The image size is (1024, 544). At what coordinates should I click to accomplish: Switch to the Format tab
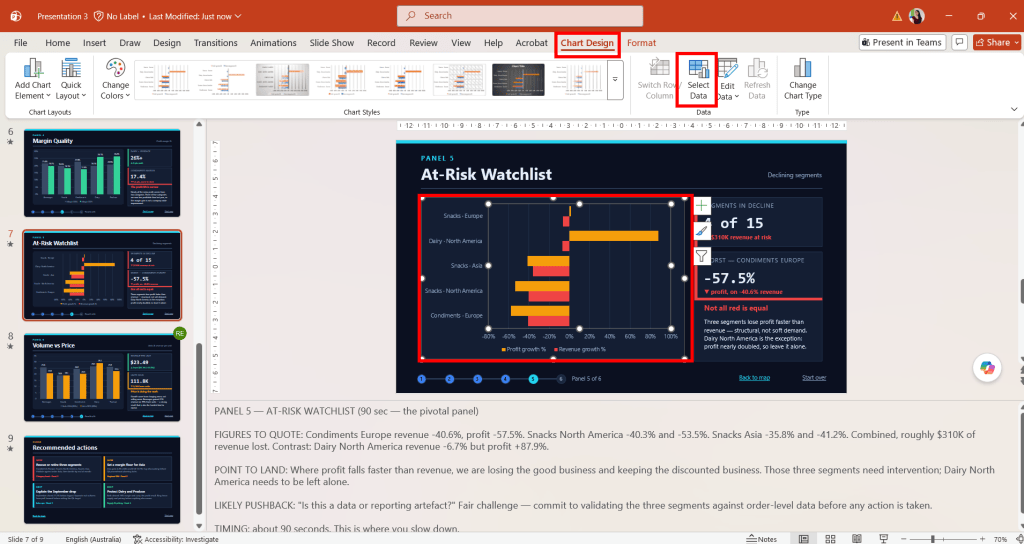point(641,42)
